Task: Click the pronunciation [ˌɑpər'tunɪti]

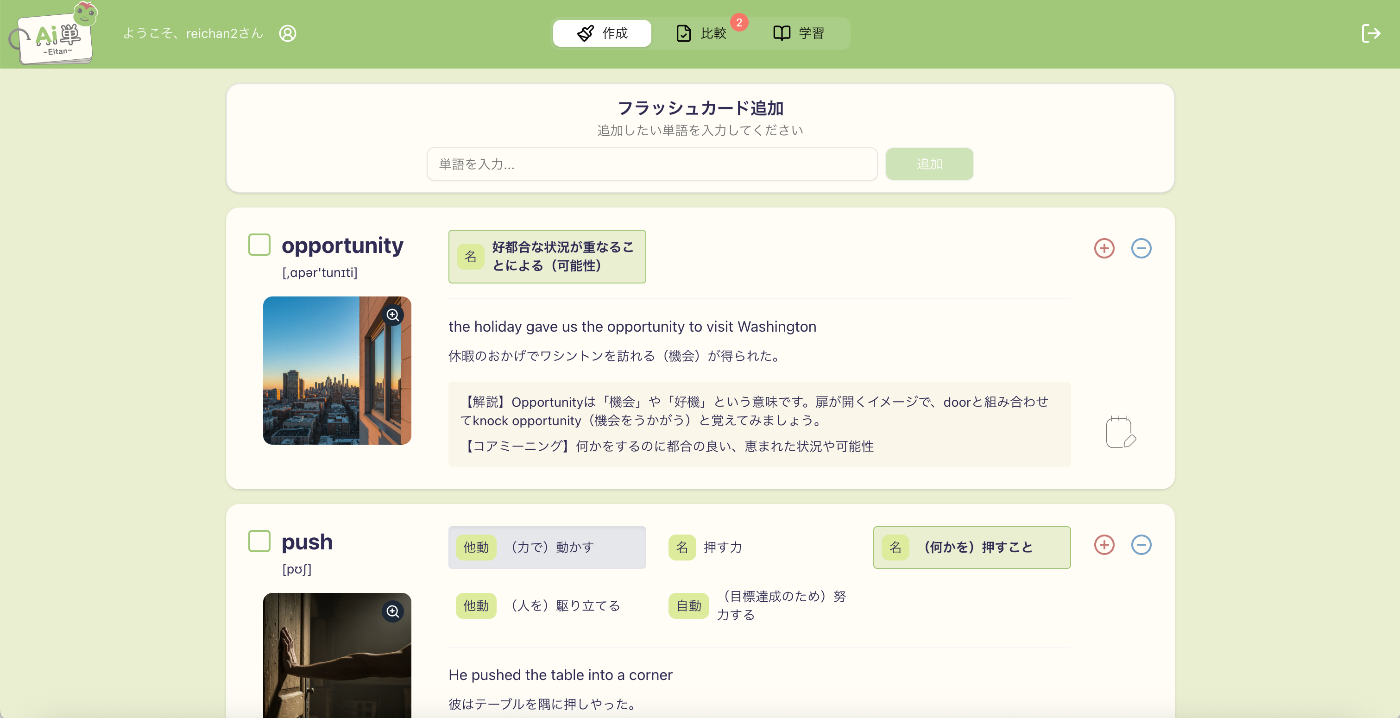Action: point(320,273)
